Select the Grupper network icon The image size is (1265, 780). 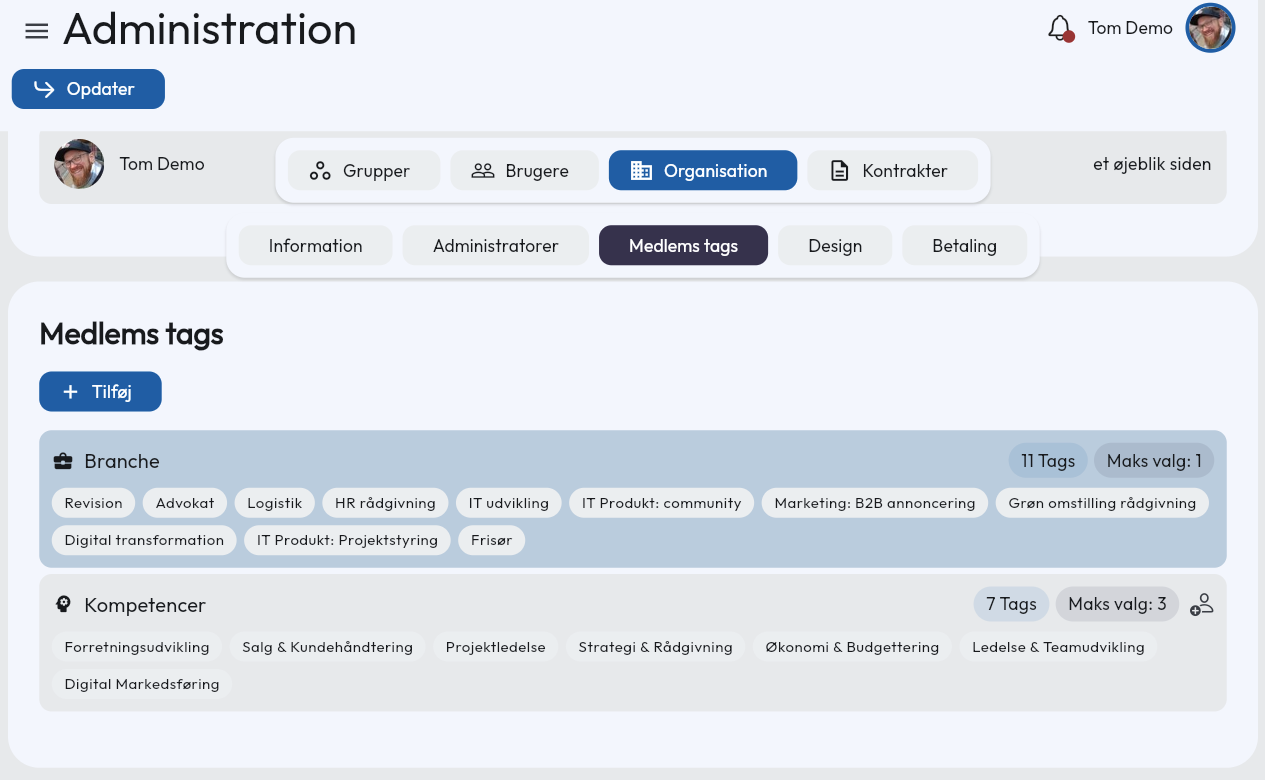point(319,170)
